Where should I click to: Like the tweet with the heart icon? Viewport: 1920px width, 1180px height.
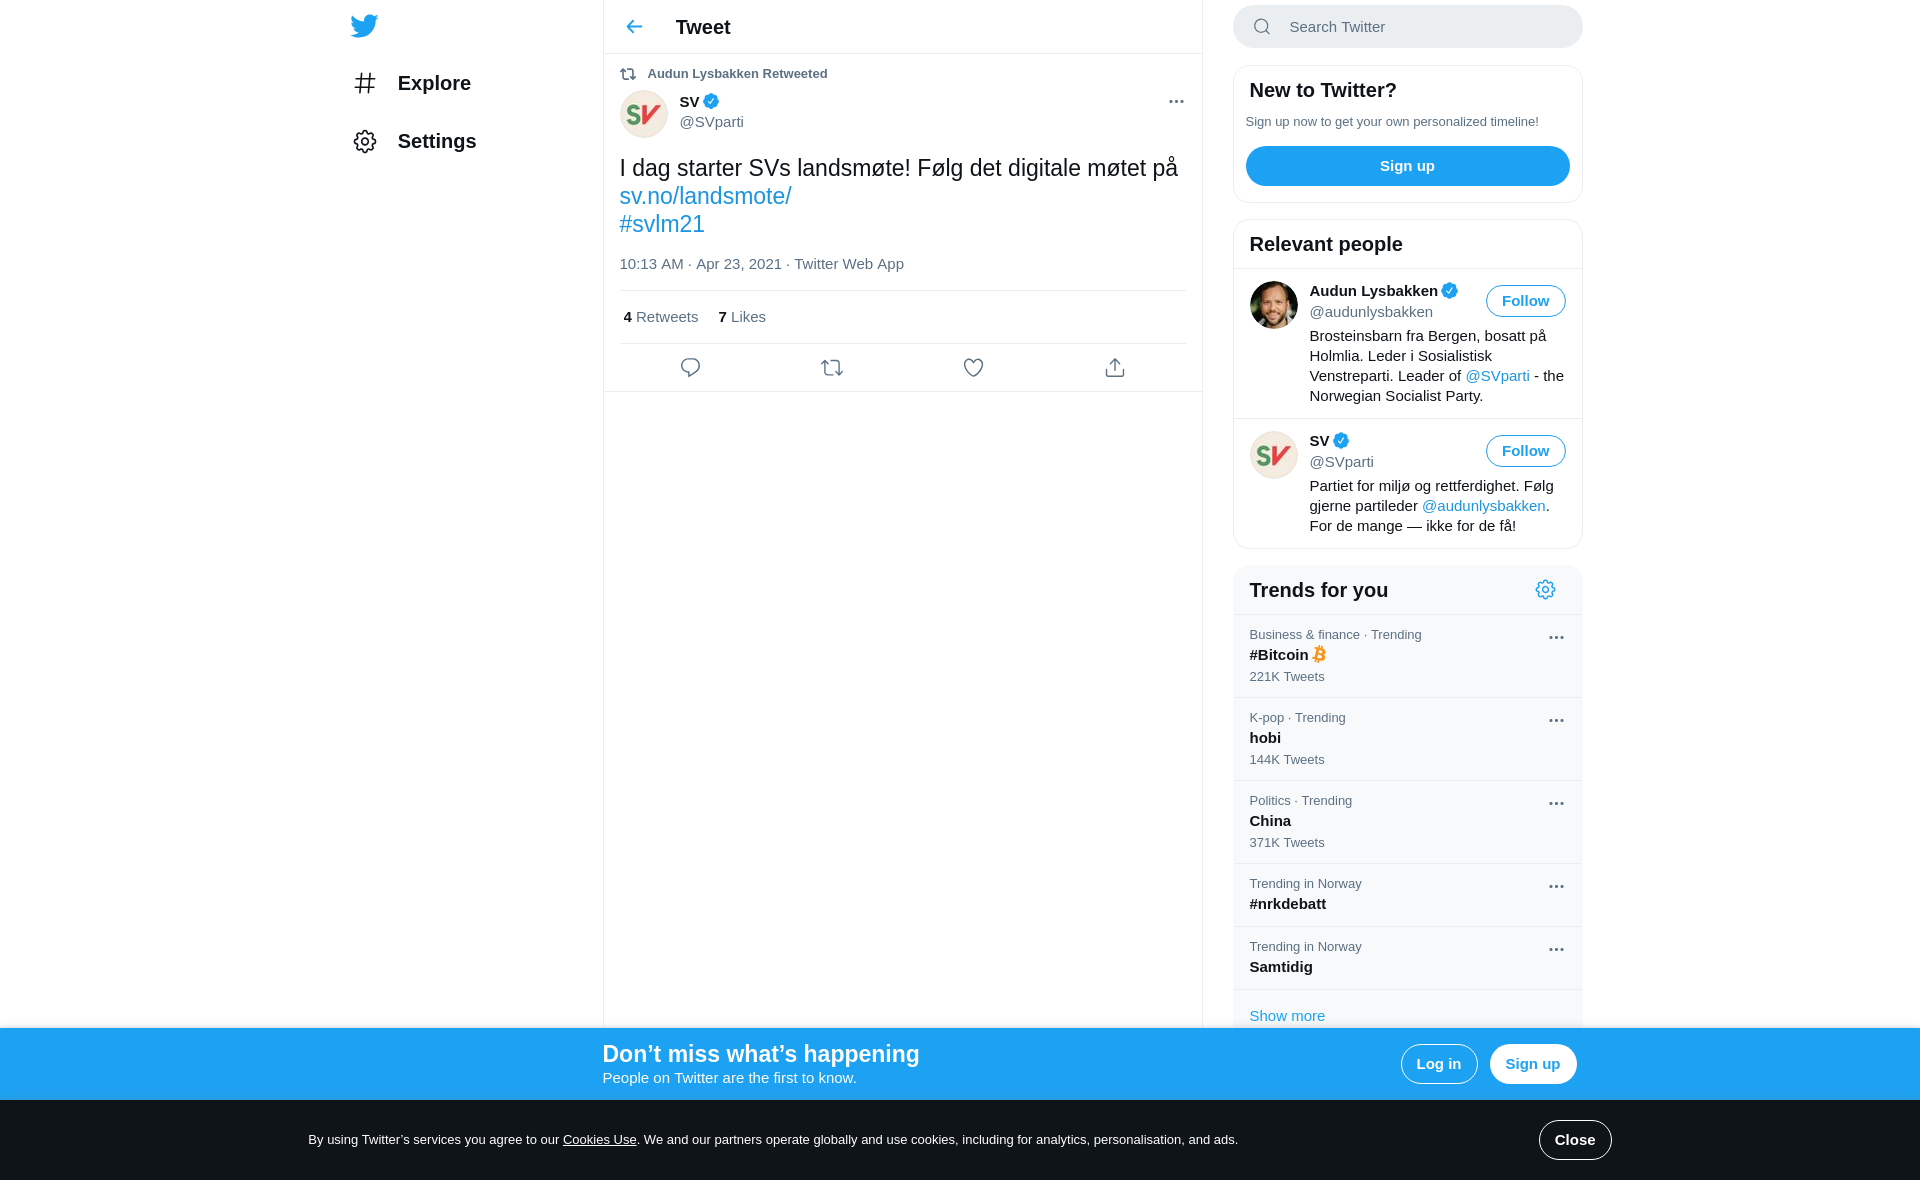pos(973,368)
